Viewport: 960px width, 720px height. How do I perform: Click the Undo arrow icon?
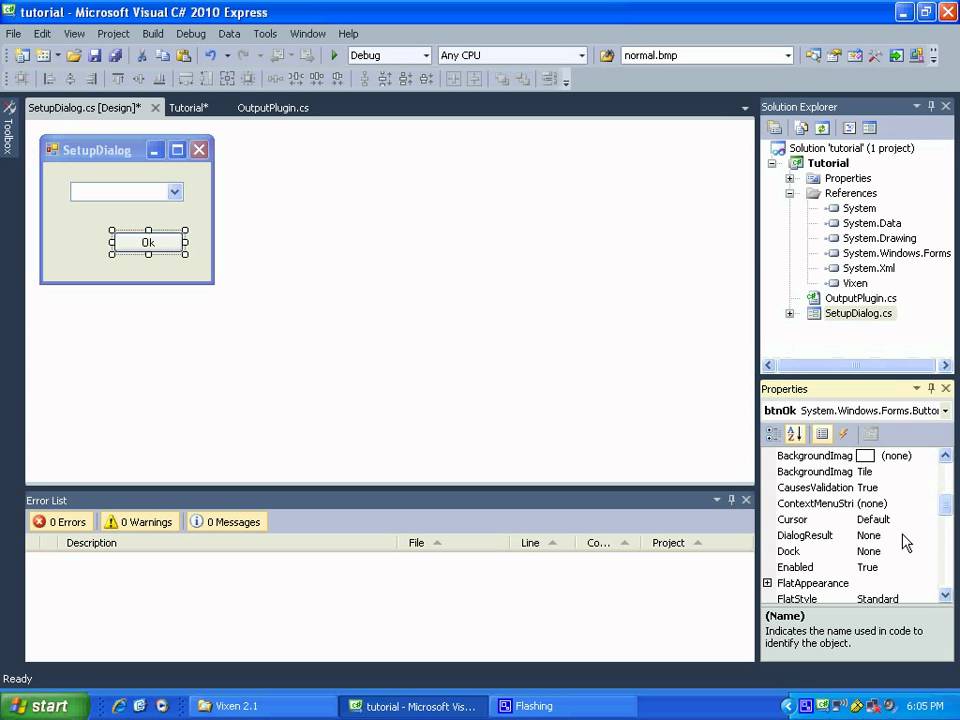(210, 56)
